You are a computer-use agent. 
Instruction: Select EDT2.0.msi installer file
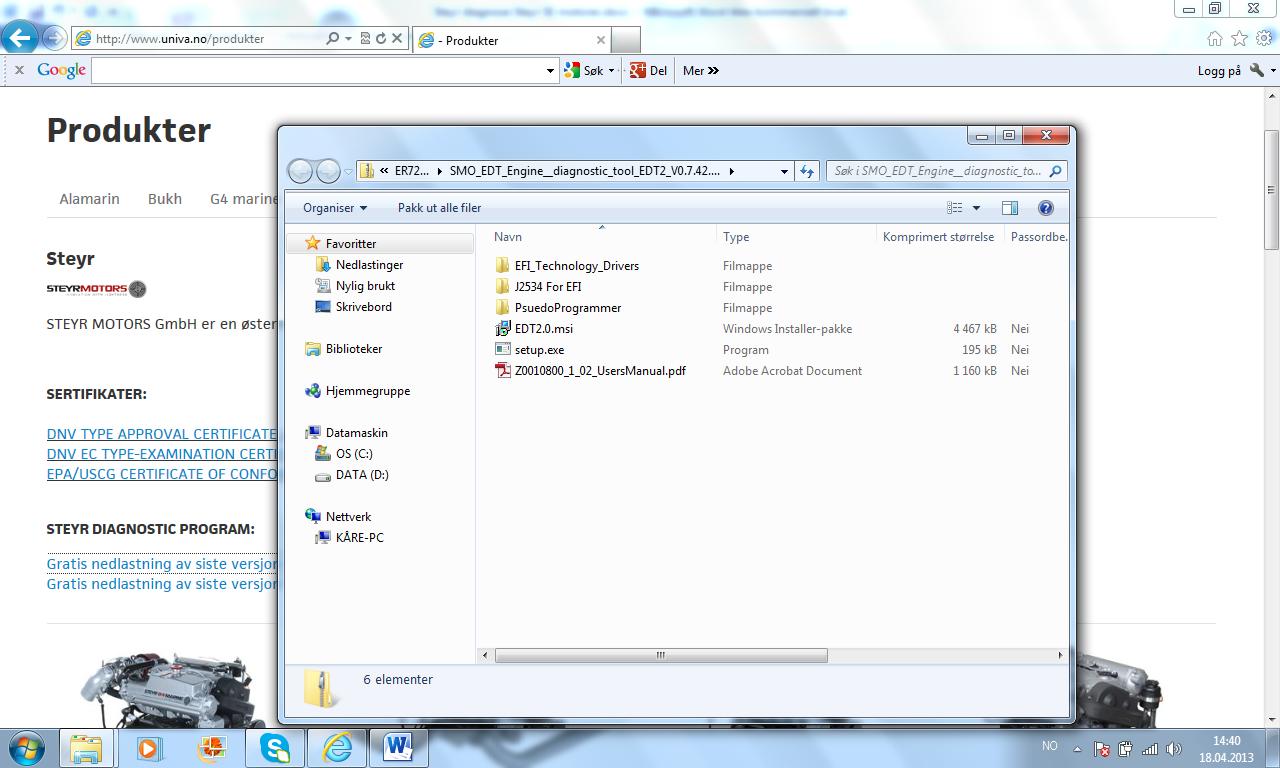pyautogui.click(x=543, y=329)
